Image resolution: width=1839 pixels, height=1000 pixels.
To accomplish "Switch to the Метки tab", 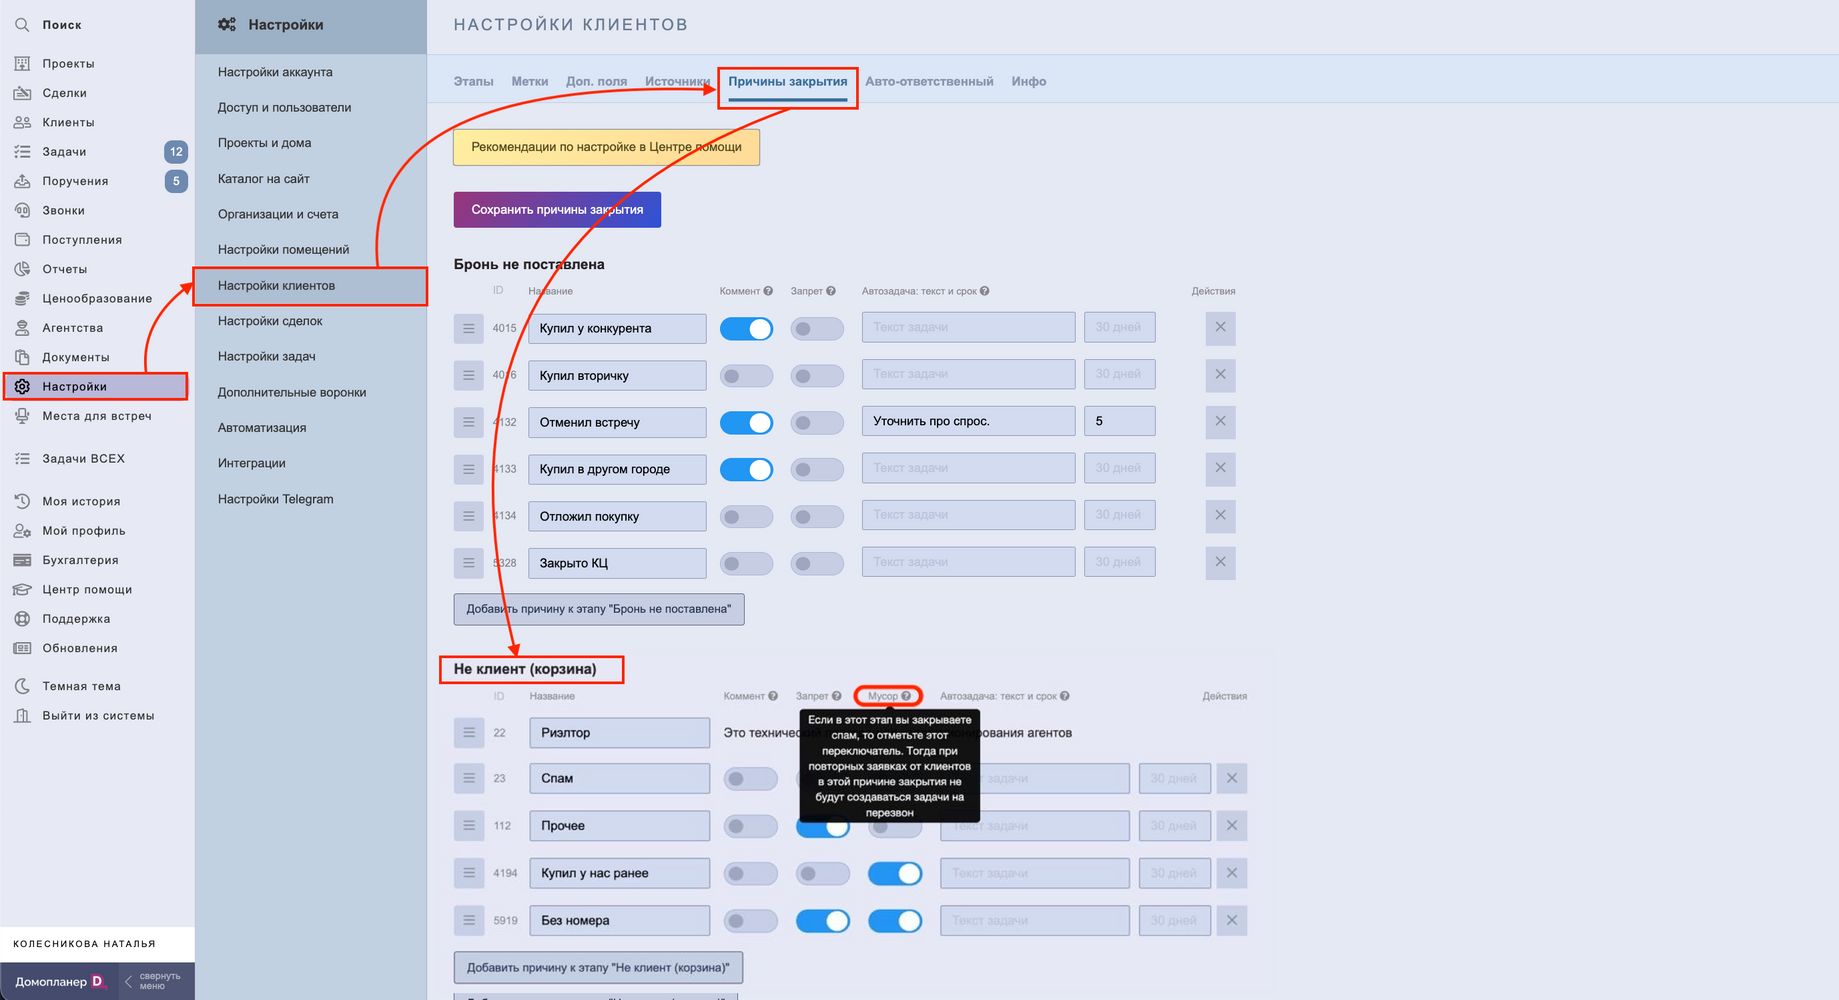I will click(530, 82).
